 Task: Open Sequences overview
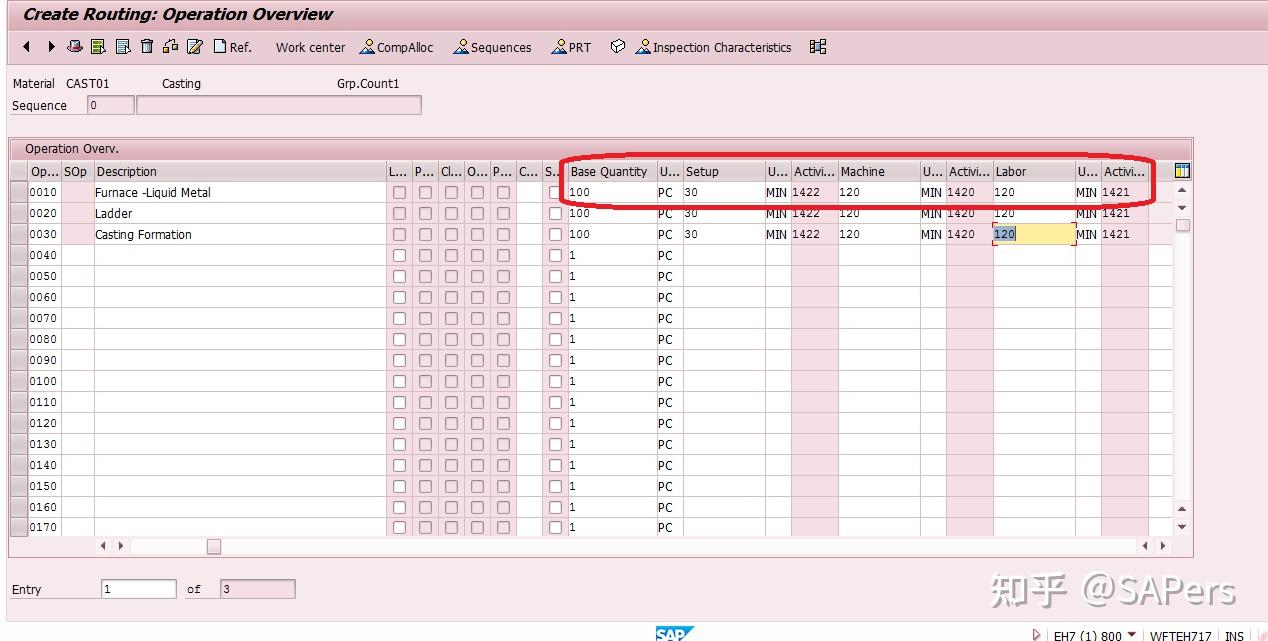point(492,47)
